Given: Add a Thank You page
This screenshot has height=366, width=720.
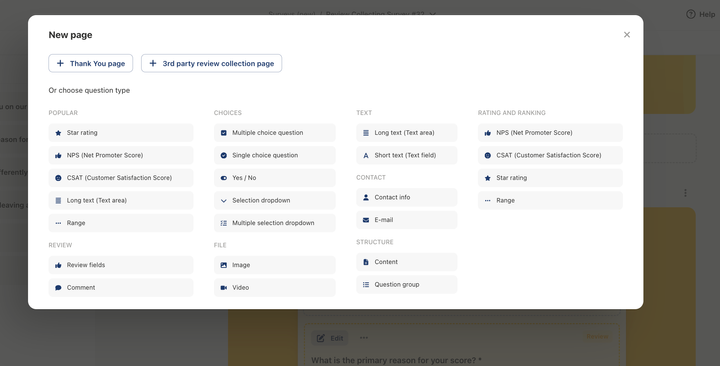Looking at the screenshot, I should coord(90,63).
